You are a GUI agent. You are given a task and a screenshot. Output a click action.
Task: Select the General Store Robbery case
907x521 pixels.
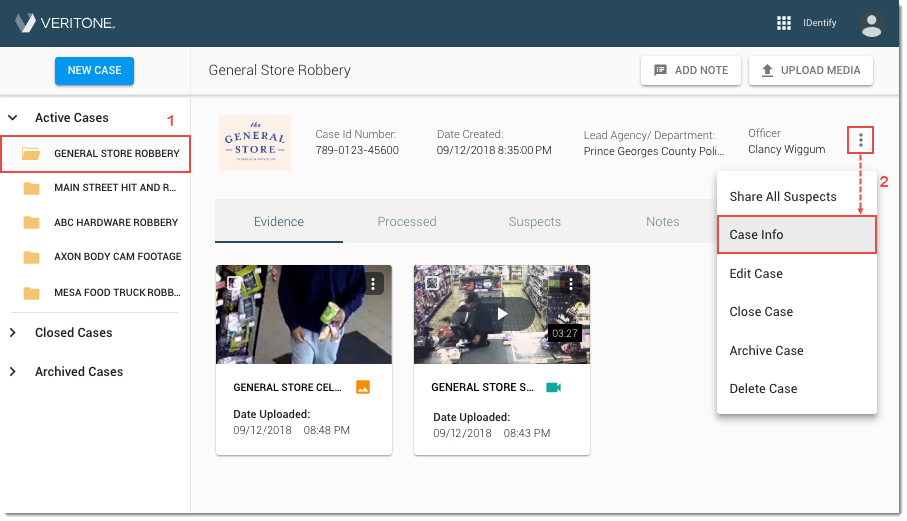[95, 153]
